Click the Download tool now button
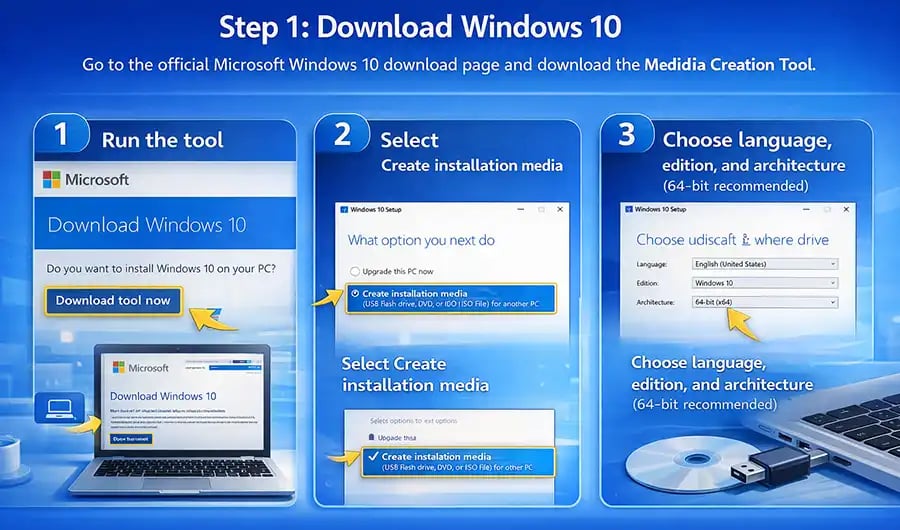This screenshot has width=900, height=530. point(114,301)
